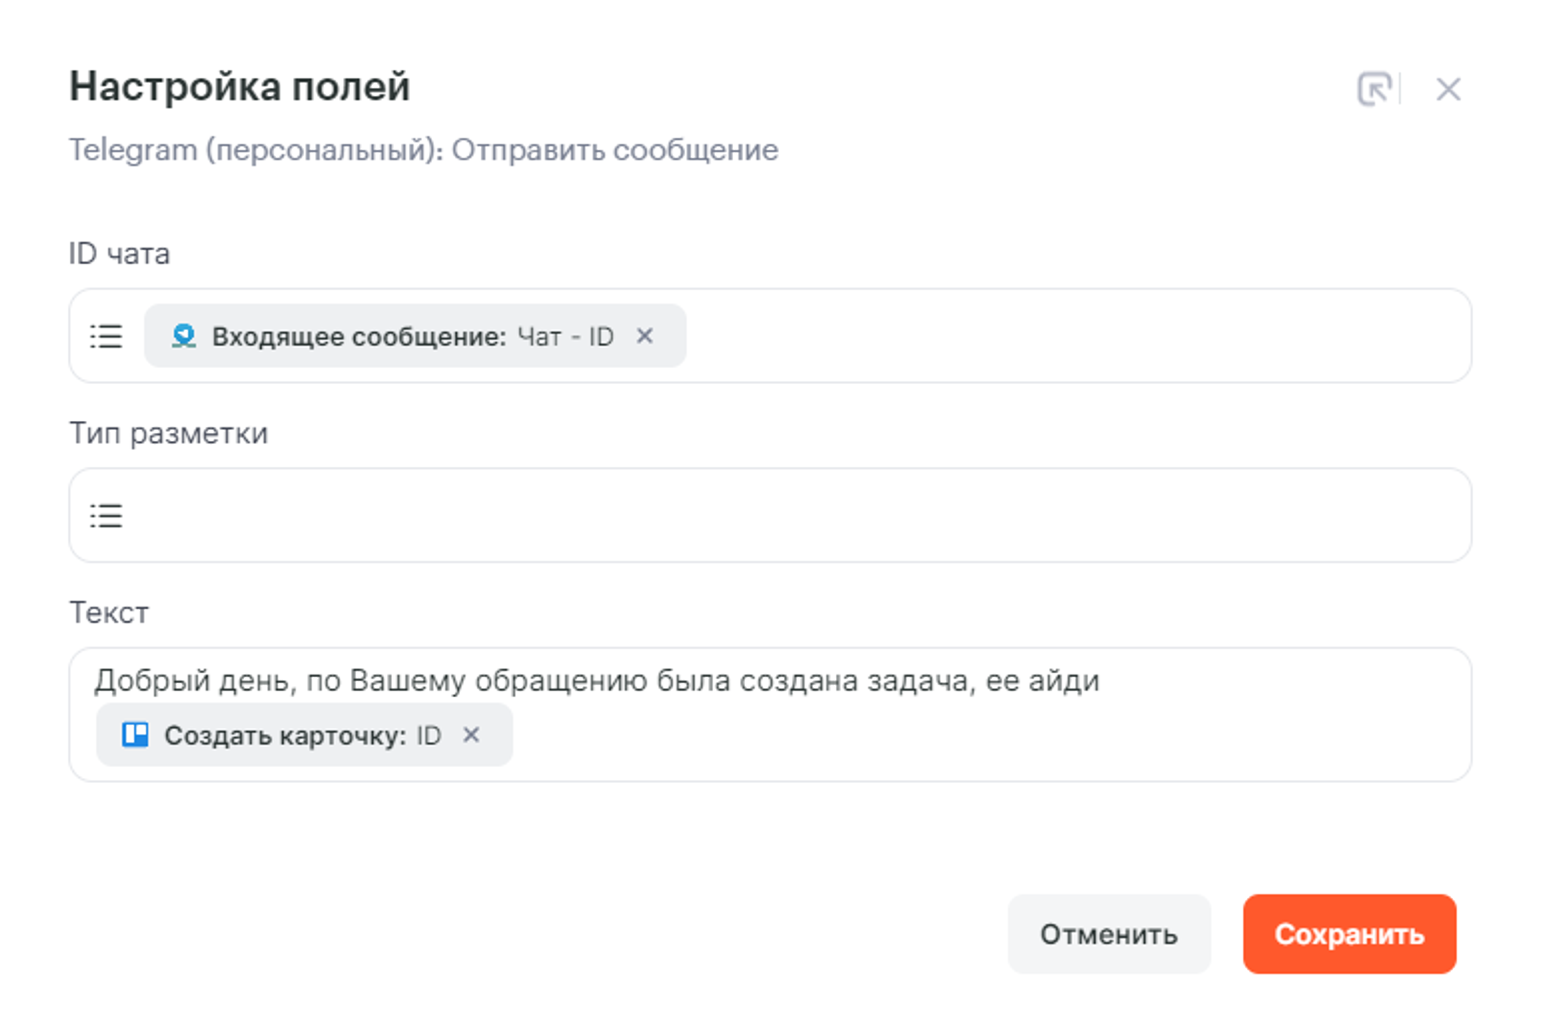Image resolution: width=1550 pixels, height=1035 pixels.
Task: Remove the Входящее сообщение chip
Action: 645,336
